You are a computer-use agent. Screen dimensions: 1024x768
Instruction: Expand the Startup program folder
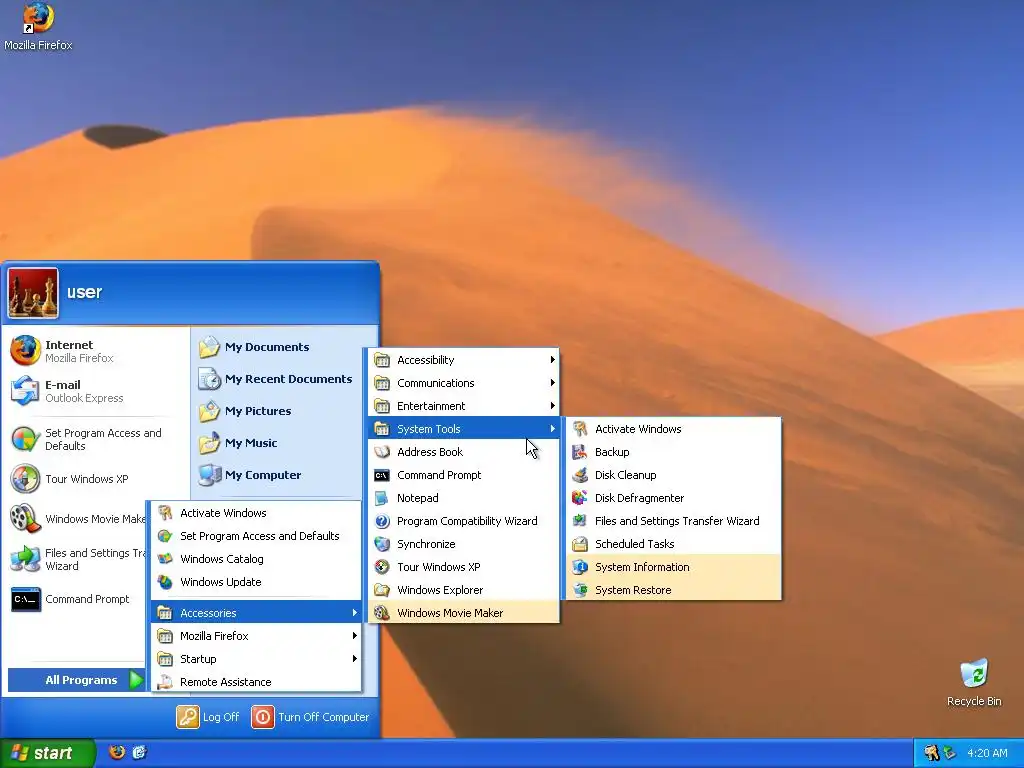click(x=256, y=659)
